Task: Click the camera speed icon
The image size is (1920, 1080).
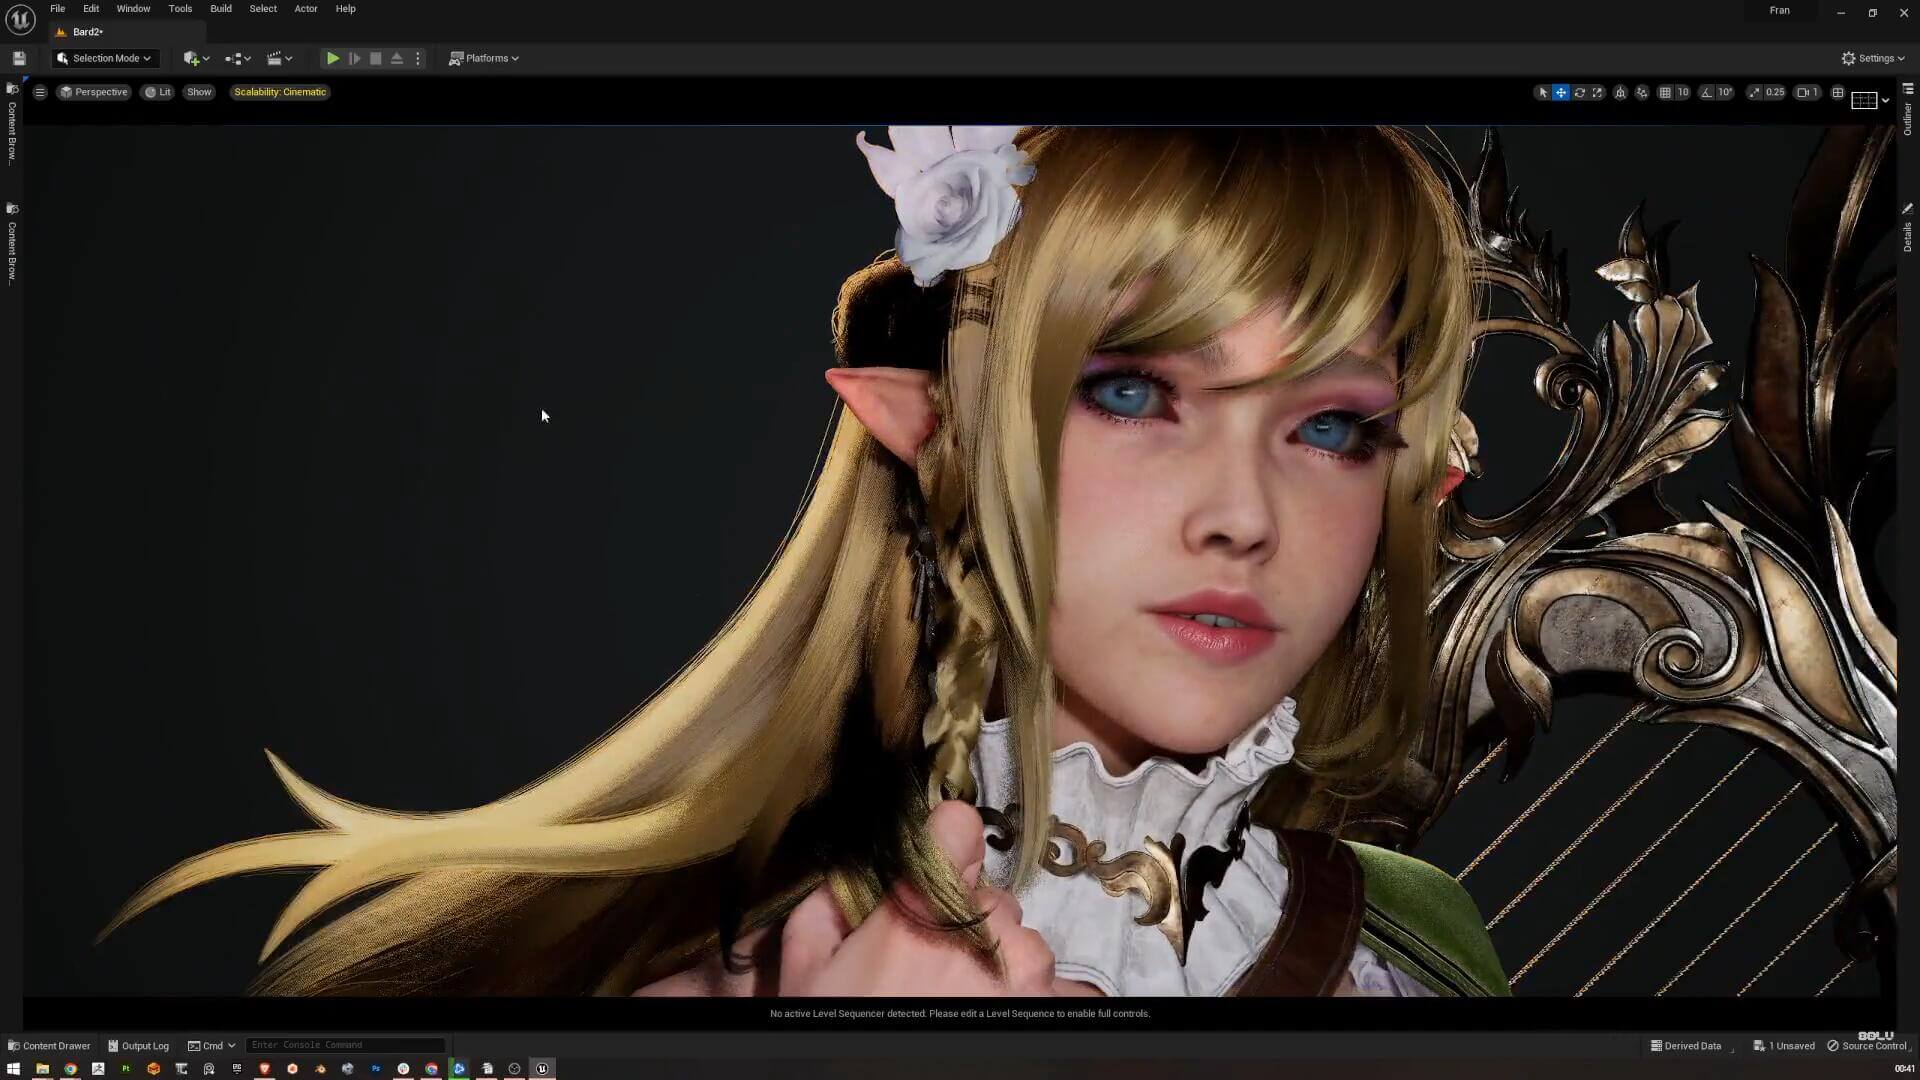Action: click(1803, 92)
